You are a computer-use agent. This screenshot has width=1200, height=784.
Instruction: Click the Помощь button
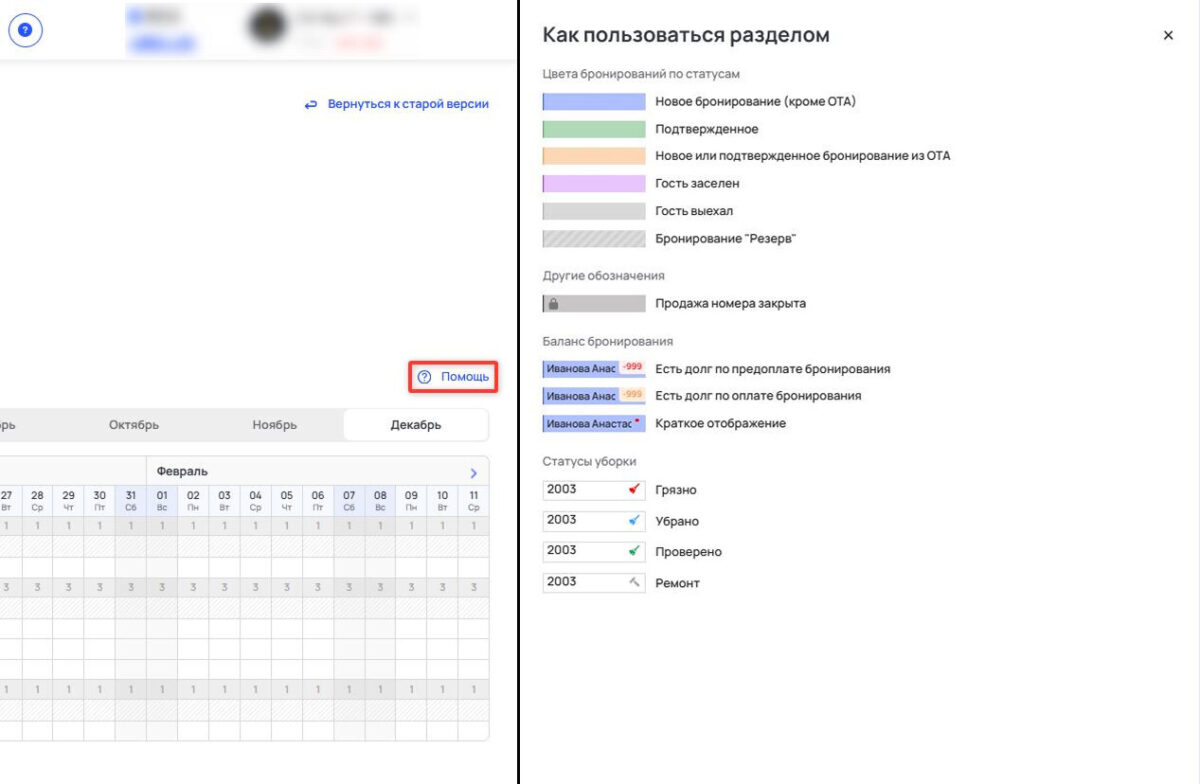[455, 377]
